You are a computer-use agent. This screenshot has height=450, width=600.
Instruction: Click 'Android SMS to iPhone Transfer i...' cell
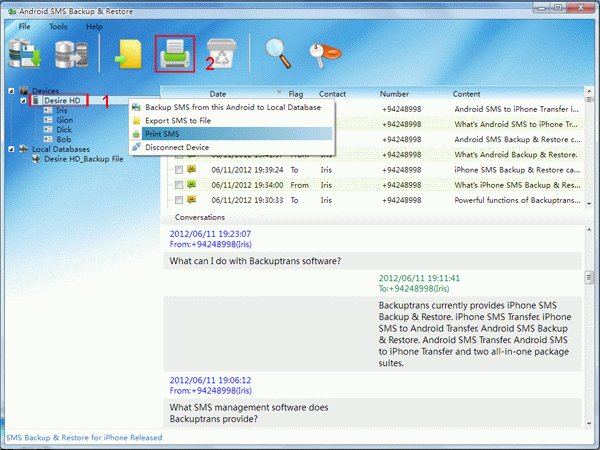click(x=517, y=109)
